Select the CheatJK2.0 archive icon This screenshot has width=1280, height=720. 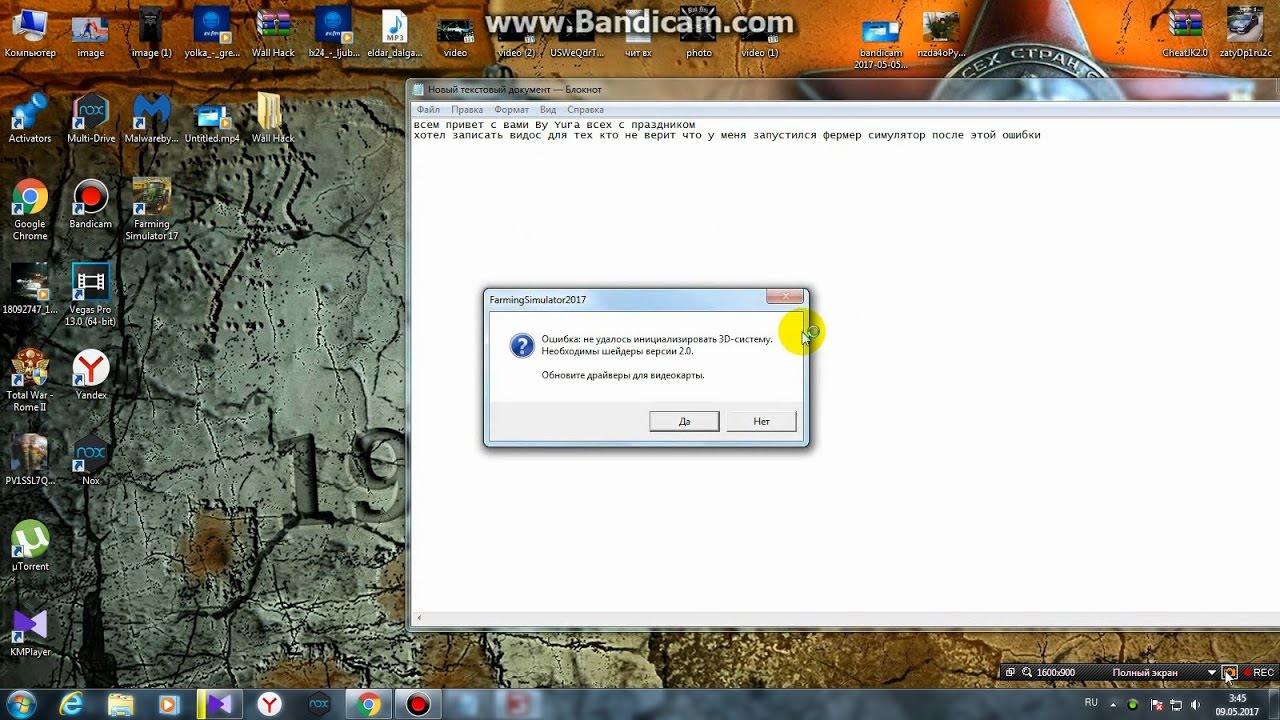click(1185, 33)
